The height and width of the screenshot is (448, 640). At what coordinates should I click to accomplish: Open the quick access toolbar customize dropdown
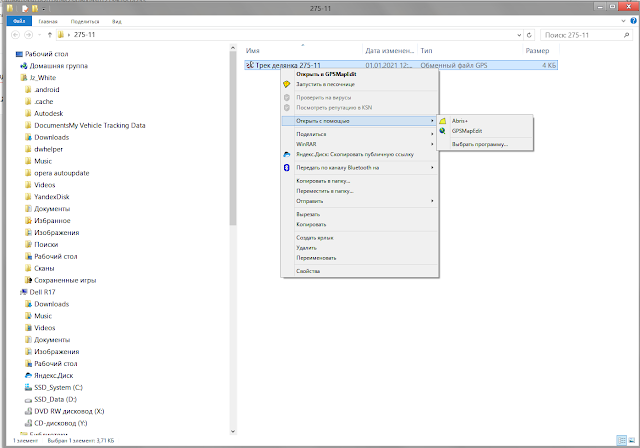43,9
